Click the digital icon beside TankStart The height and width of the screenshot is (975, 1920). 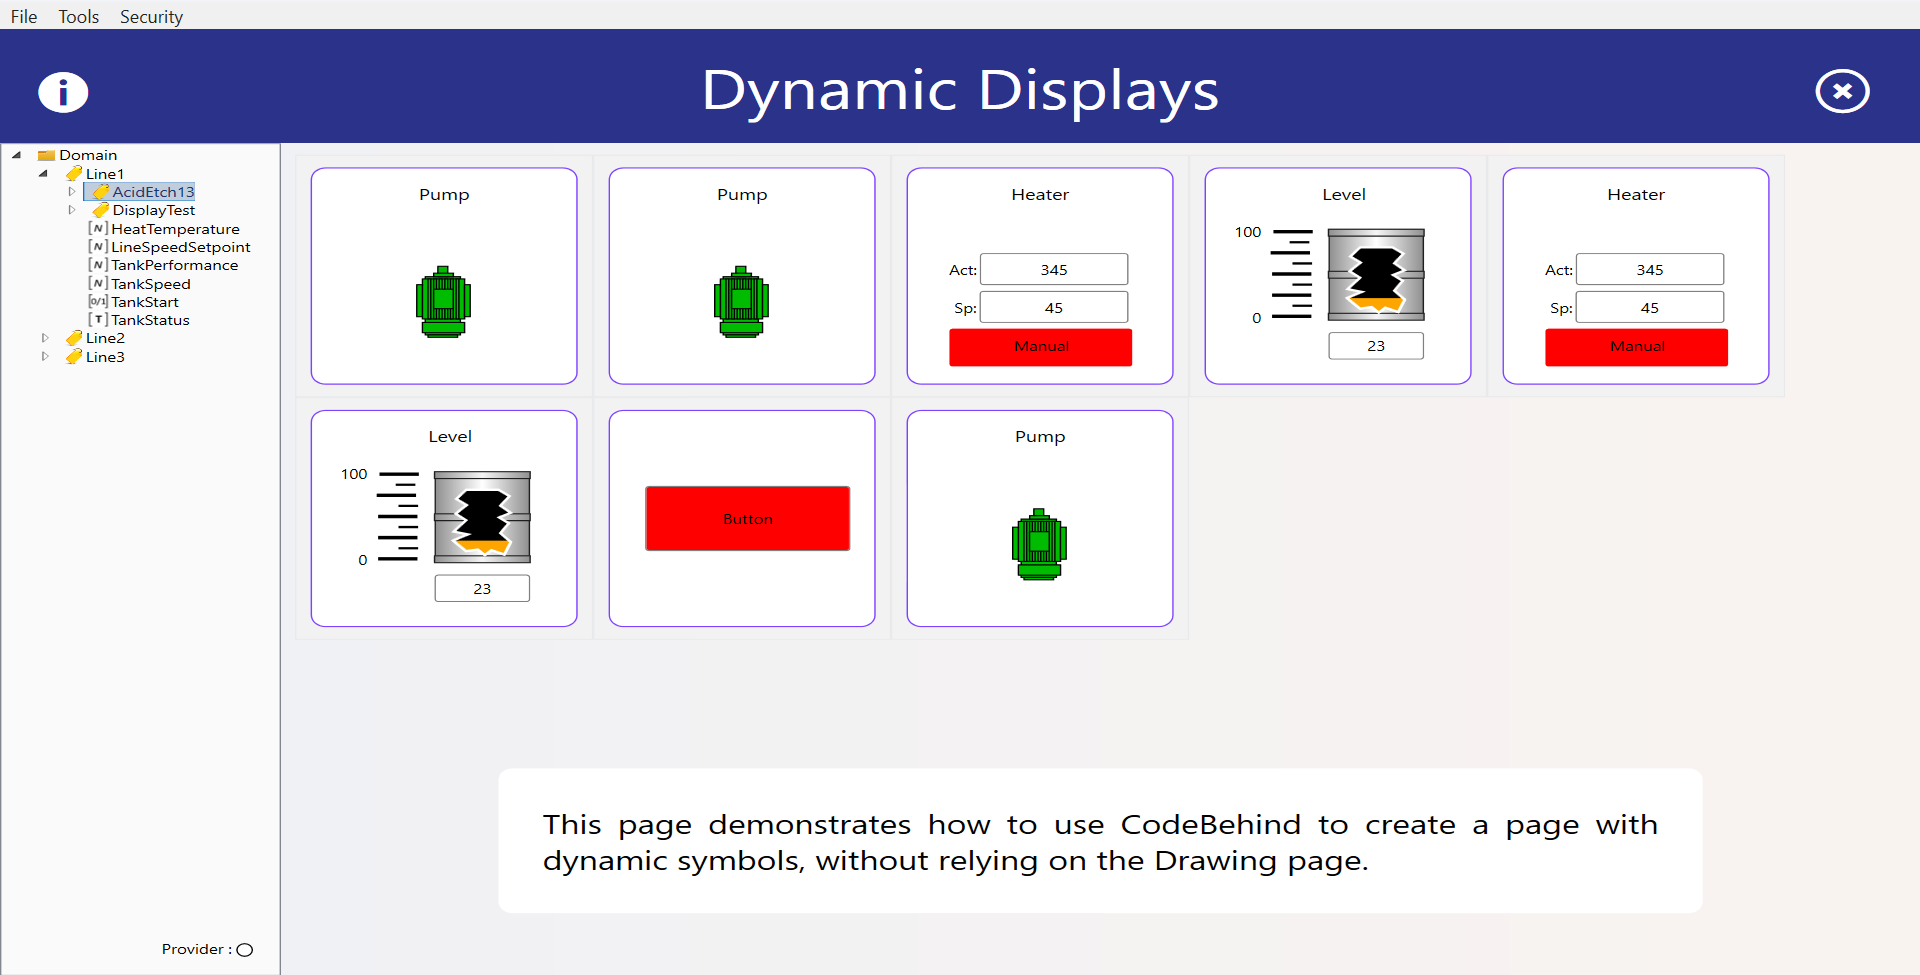point(98,302)
